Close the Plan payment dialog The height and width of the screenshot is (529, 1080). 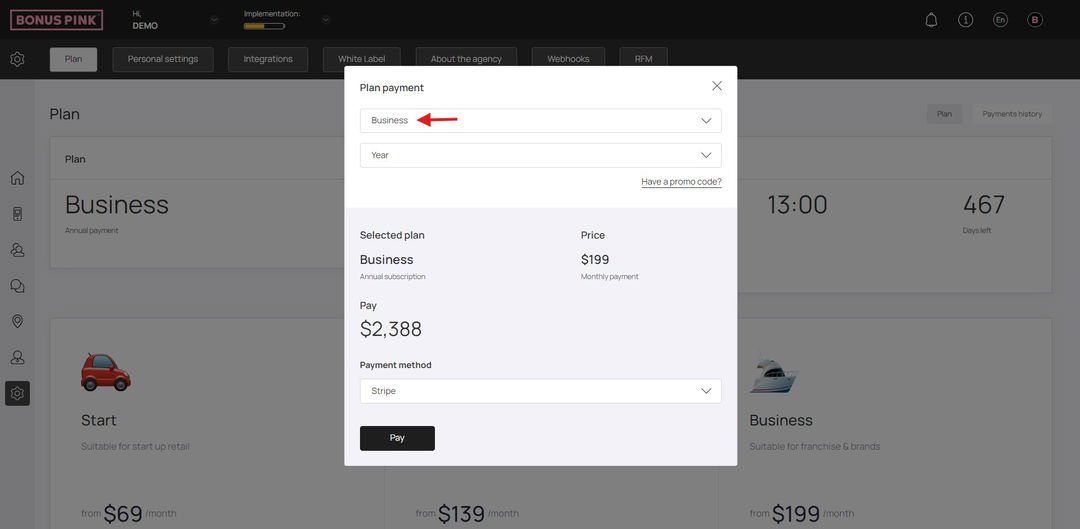(716, 86)
